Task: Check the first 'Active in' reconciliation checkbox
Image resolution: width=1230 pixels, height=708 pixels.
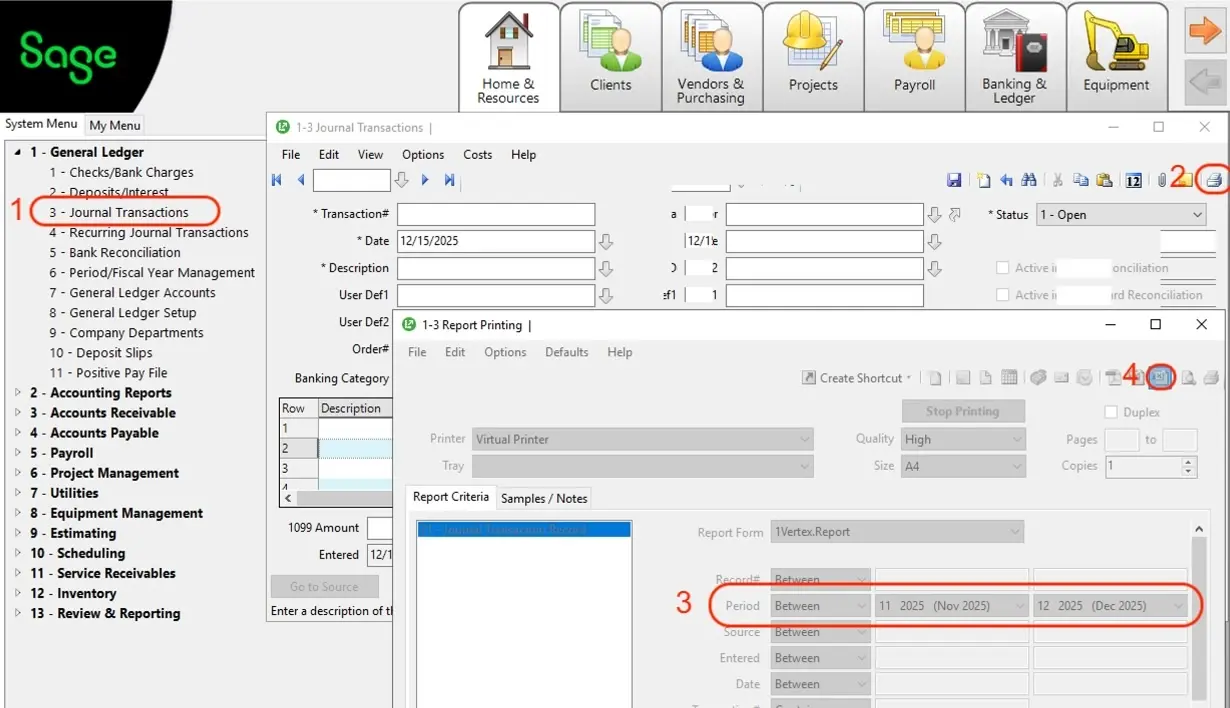Action: tap(1003, 268)
